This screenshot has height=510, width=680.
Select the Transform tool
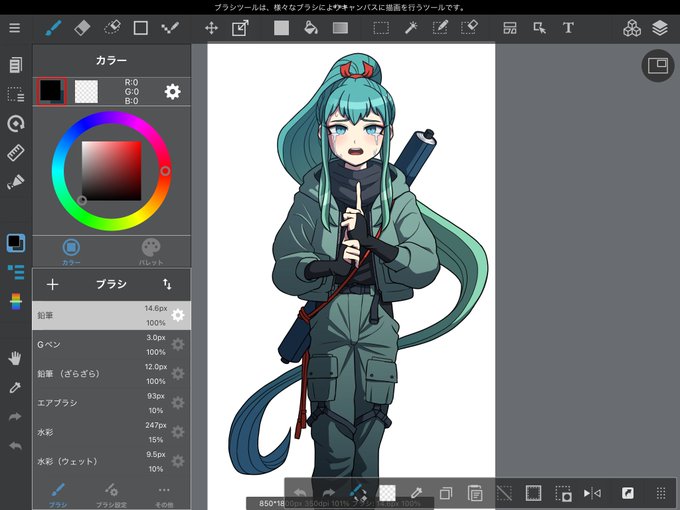[240, 28]
